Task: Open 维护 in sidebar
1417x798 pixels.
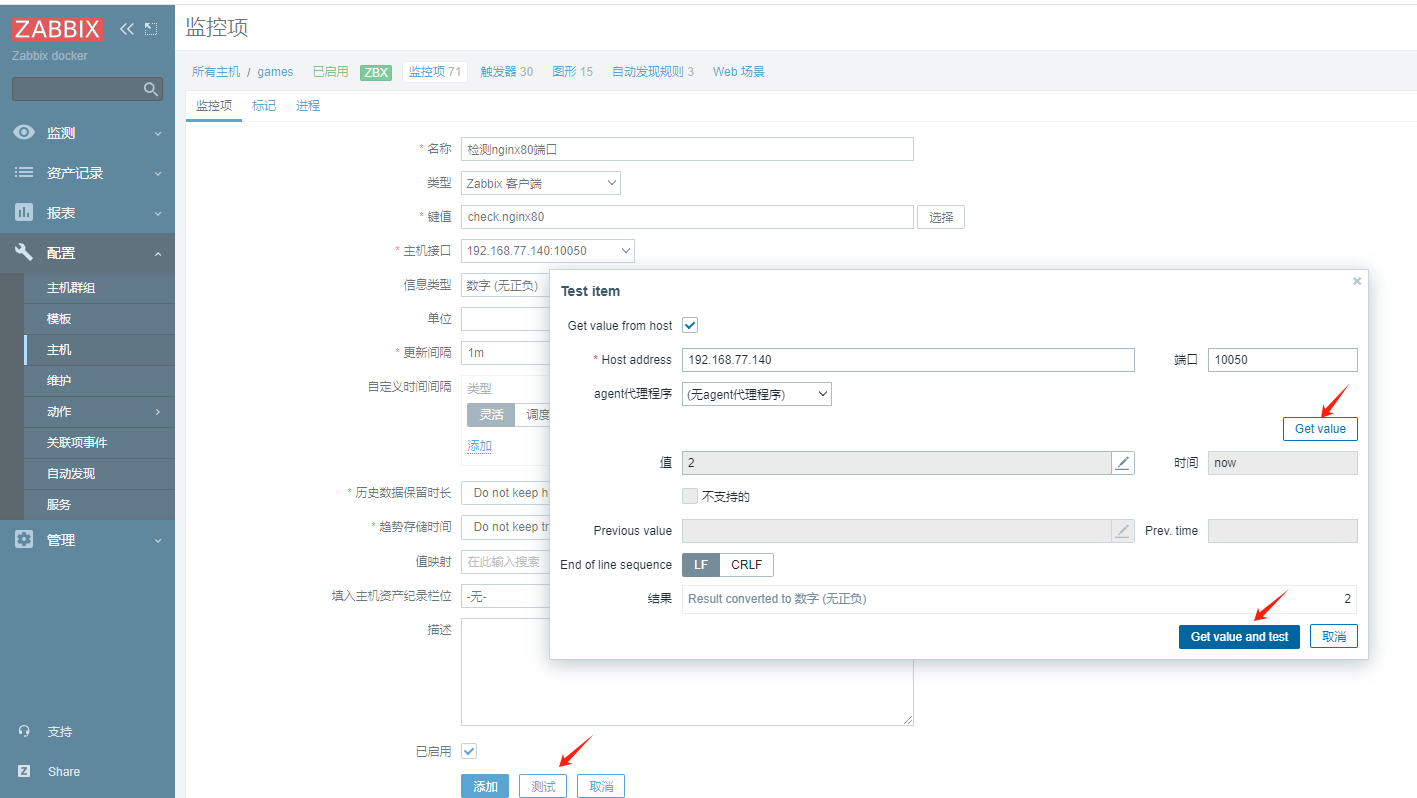Action: pos(99,381)
